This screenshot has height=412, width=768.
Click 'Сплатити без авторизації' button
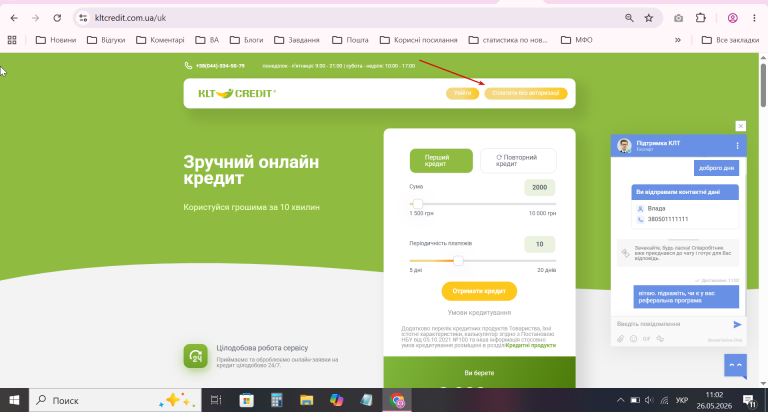[x=526, y=93]
